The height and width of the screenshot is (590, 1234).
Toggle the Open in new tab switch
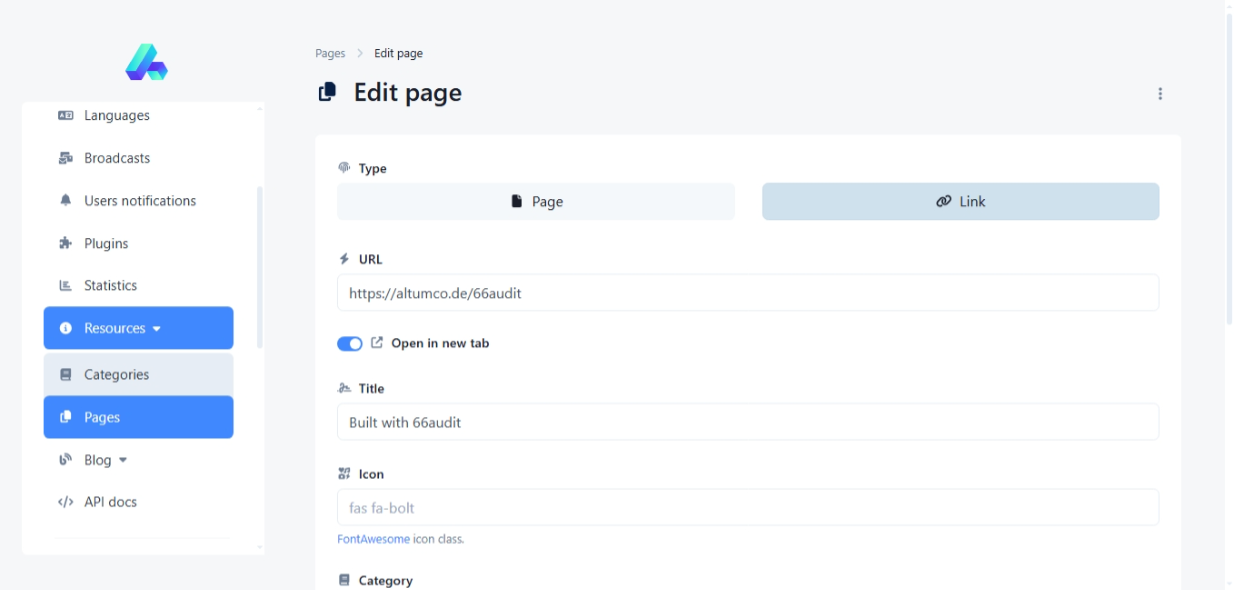click(x=350, y=344)
